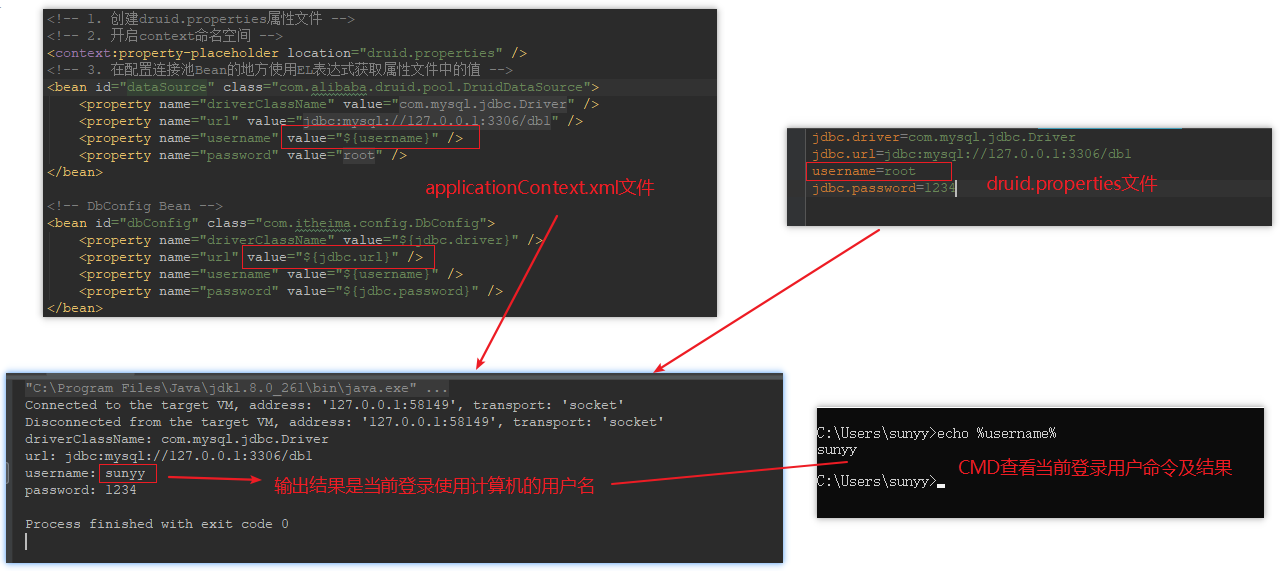Click the applicationContext.xml文件 red label
The width and height of the screenshot is (1281, 571).
539,188
